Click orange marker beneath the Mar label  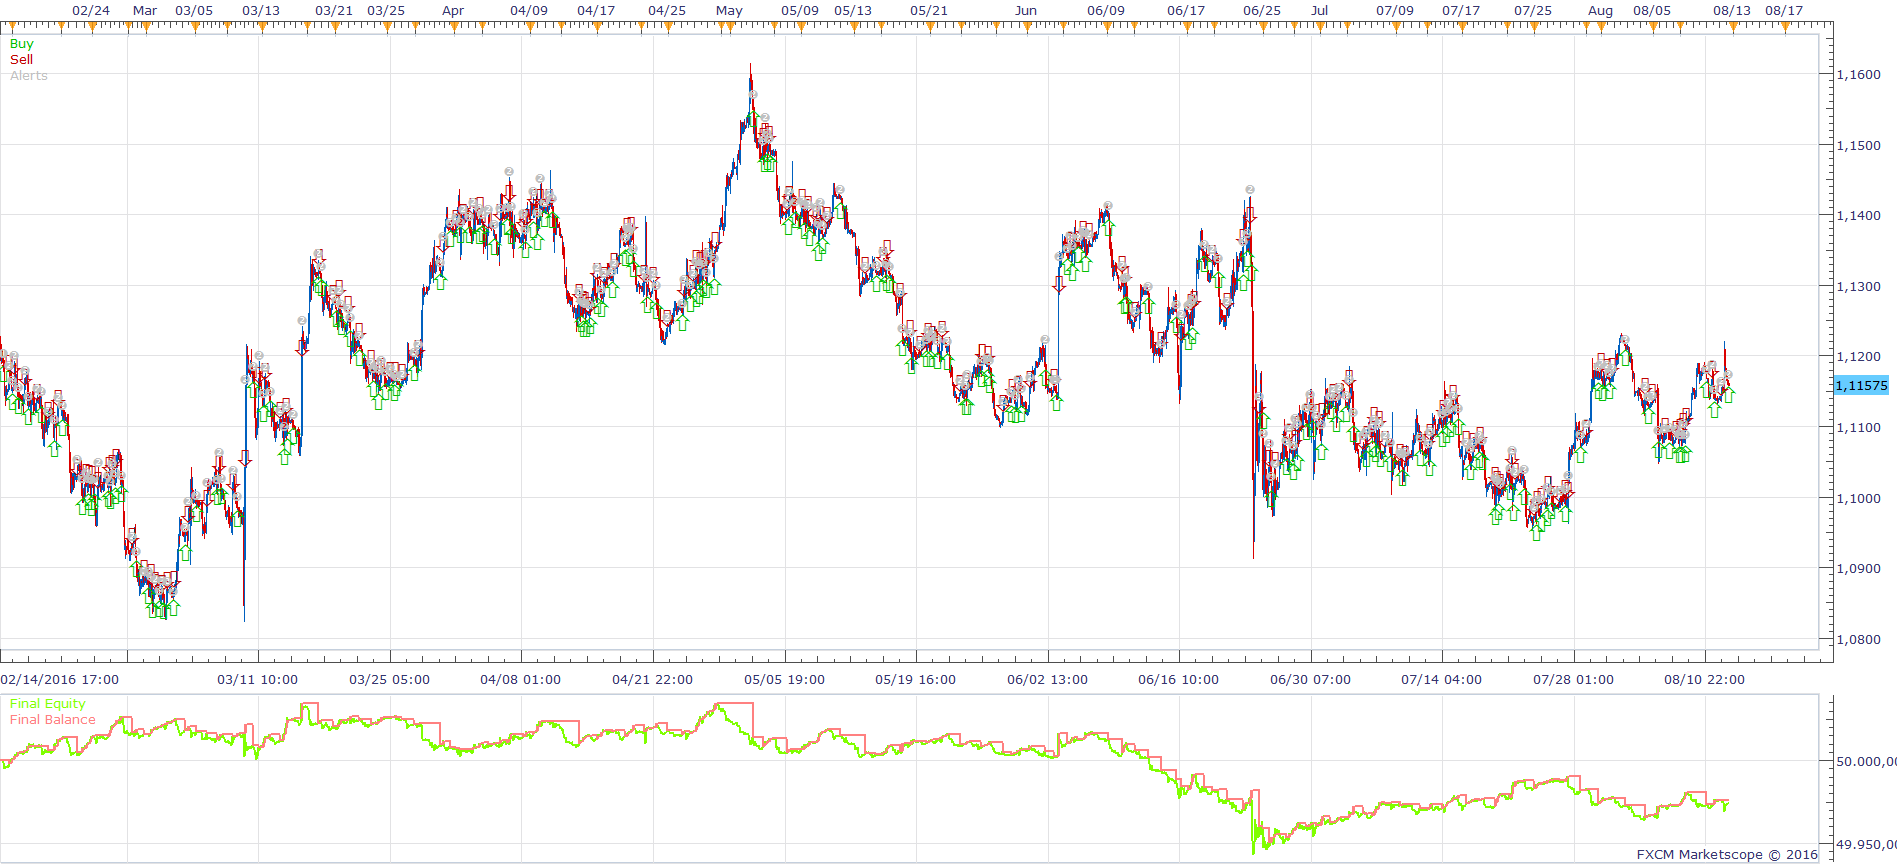coord(145,27)
